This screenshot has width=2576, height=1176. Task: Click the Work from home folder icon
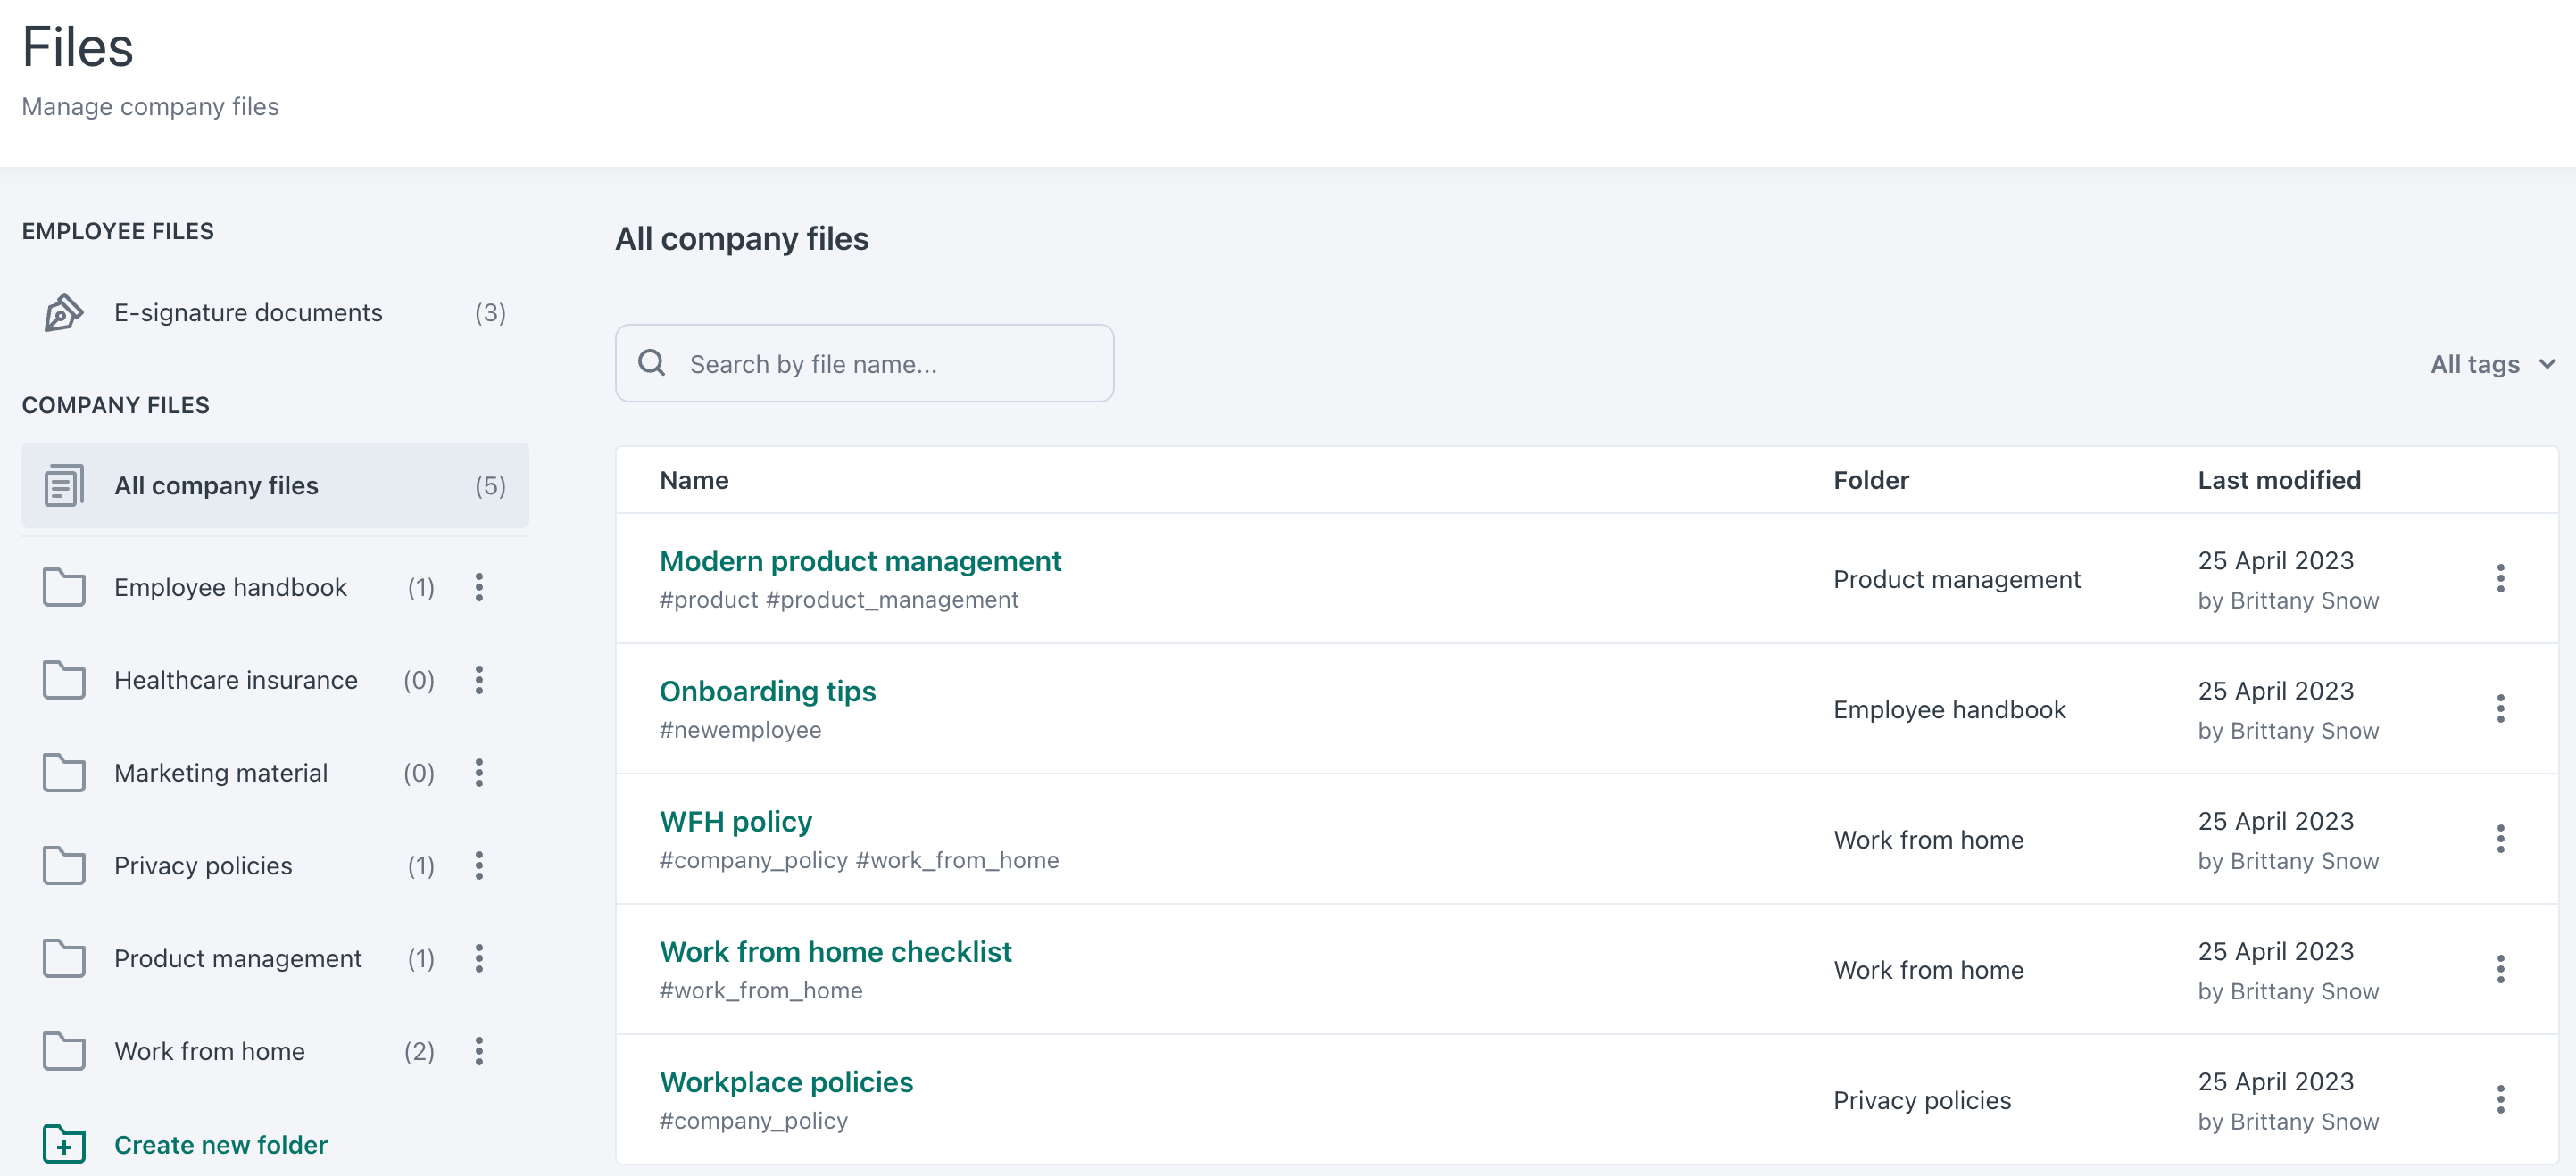click(63, 1051)
